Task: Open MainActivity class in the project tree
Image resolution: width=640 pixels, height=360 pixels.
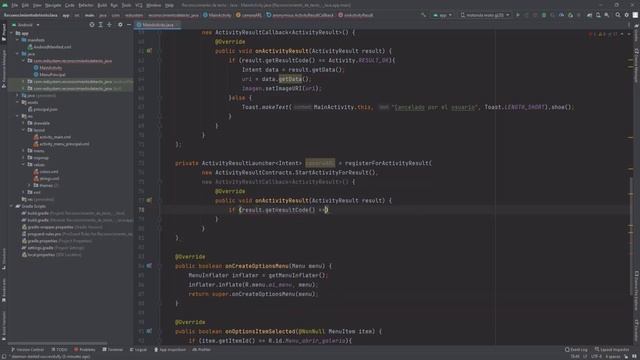Action: [x=48, y=68]
